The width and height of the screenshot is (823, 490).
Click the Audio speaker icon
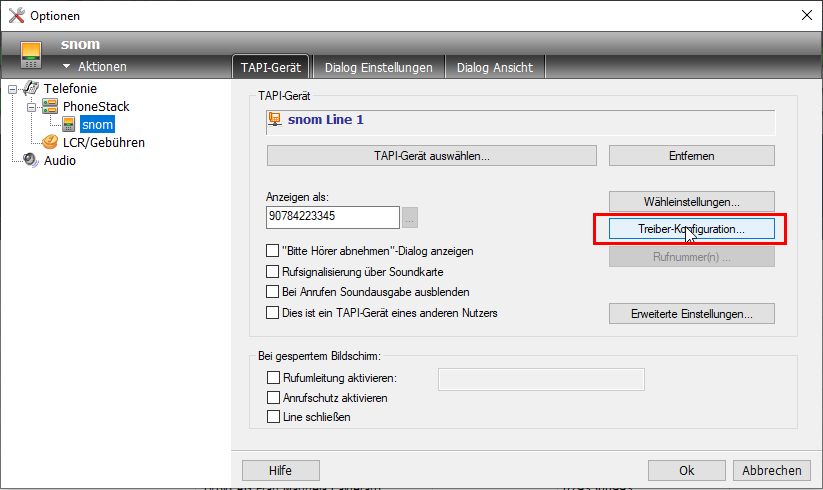click(x=31, y=160)
